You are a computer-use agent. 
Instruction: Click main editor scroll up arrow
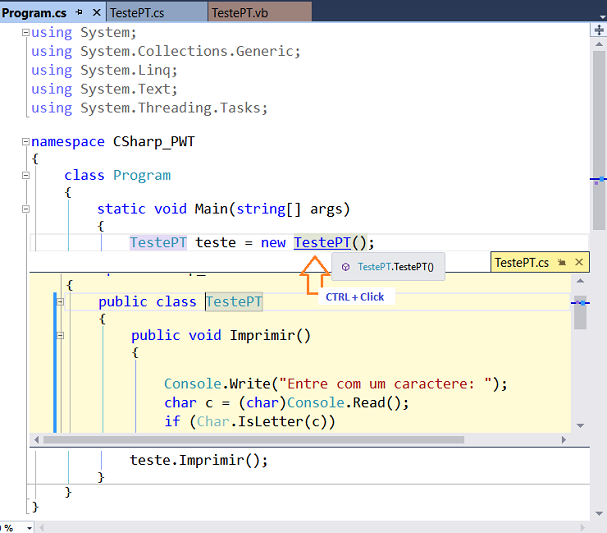[x=599, y=44]
